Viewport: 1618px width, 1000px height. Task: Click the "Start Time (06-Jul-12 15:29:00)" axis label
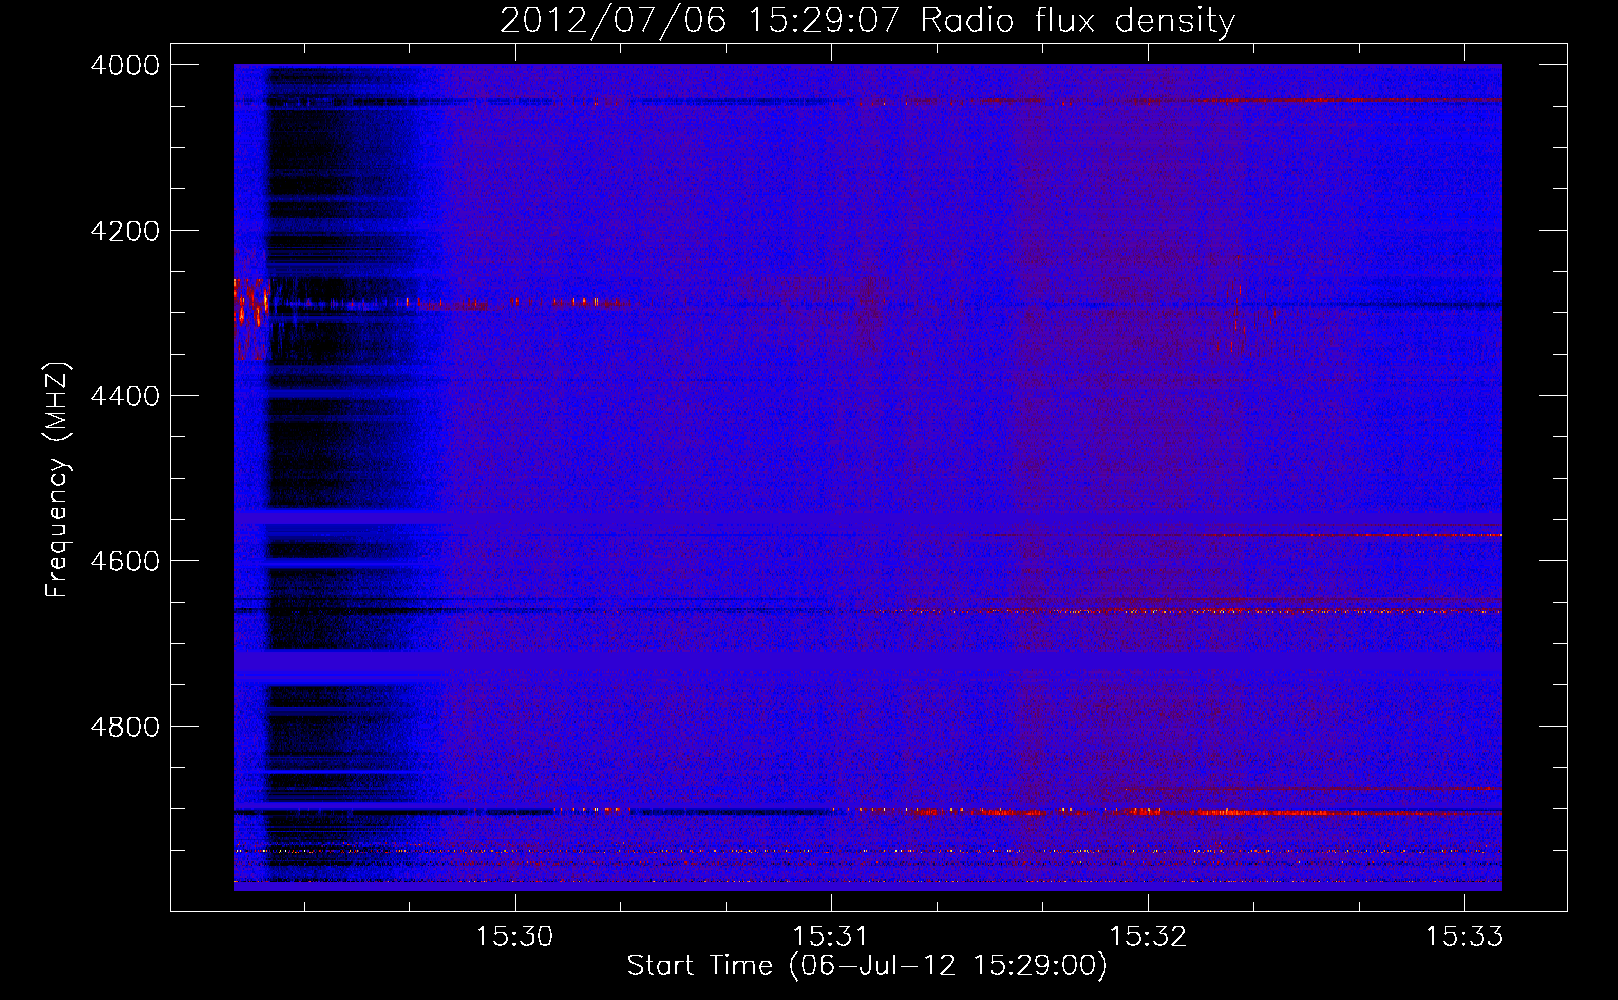click(867, 966)
